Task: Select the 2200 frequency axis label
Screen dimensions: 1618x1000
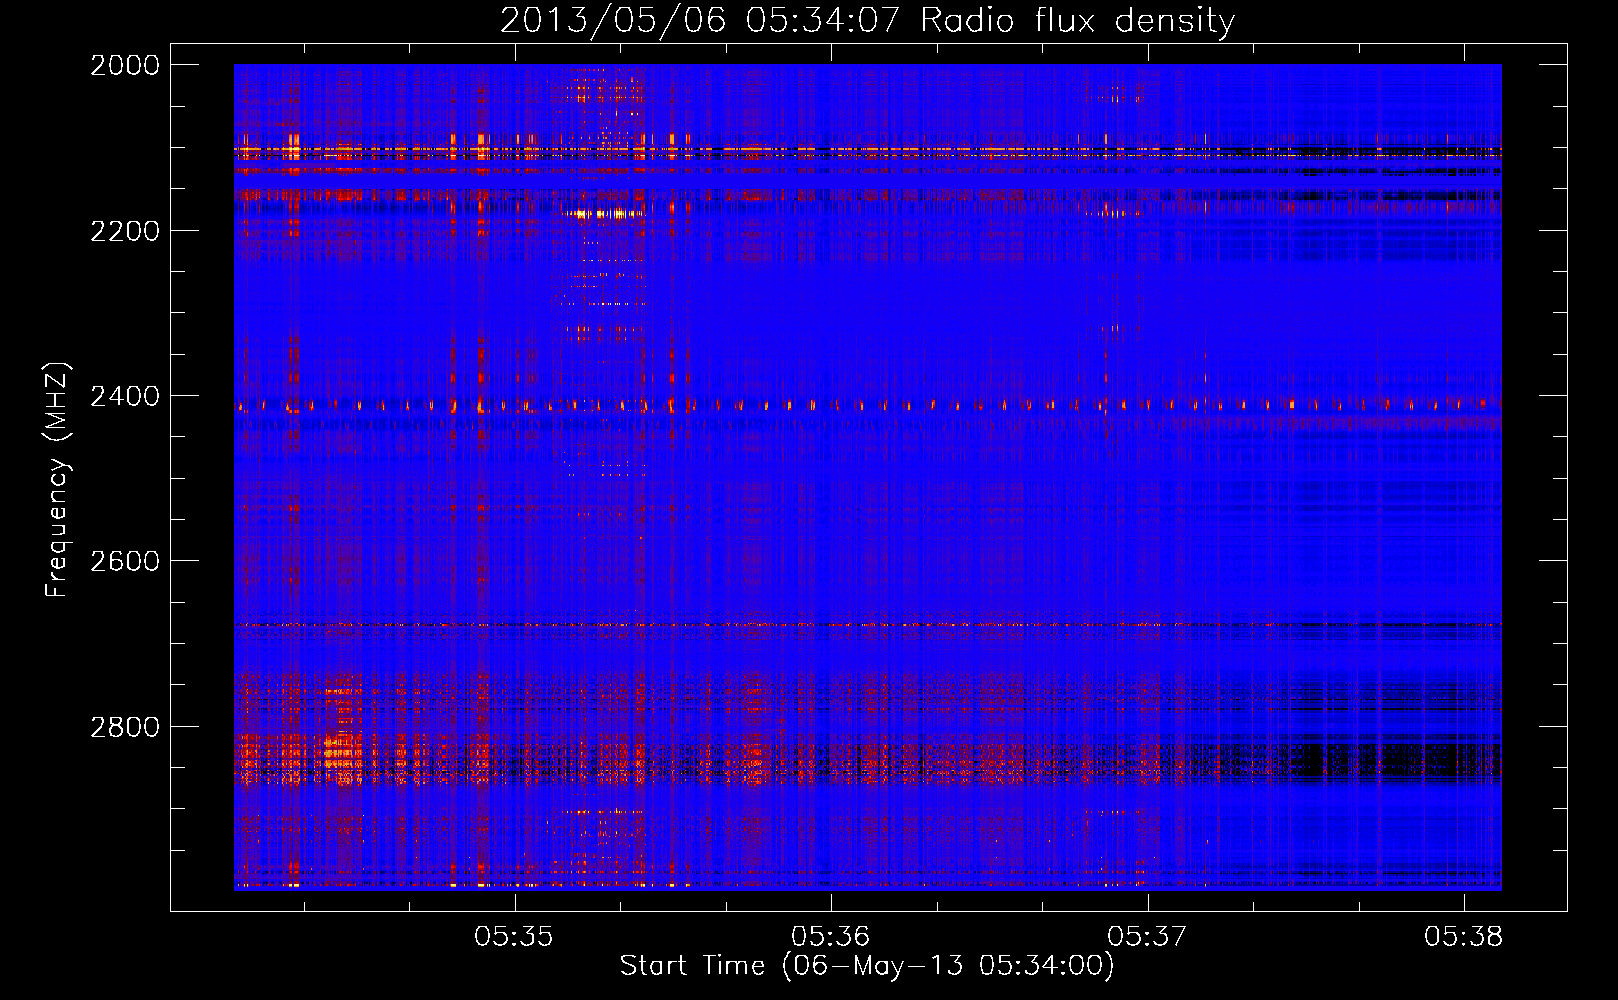Action: pyautogui.click(x=125, y=231)
